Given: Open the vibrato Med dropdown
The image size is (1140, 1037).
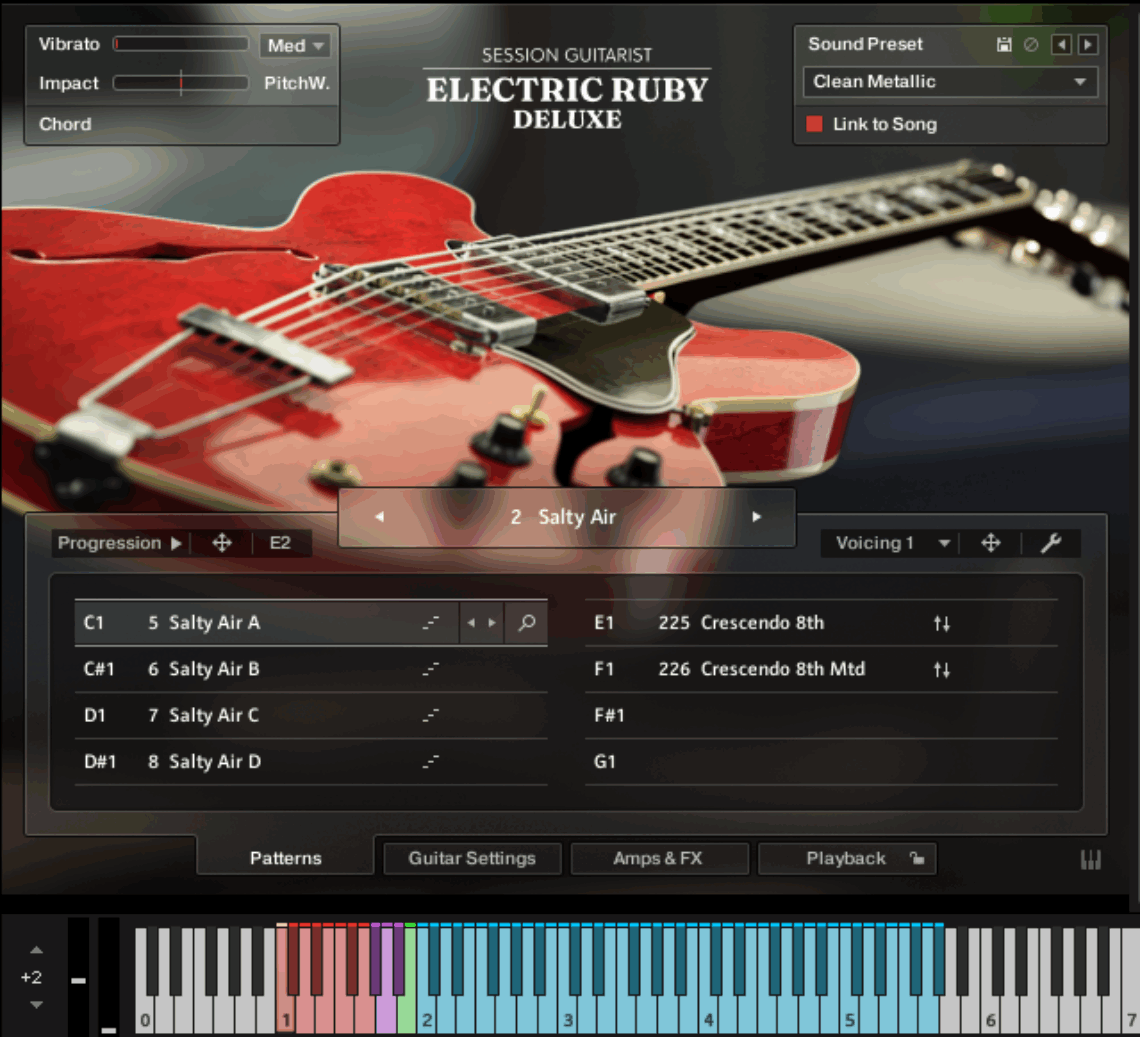Looking at the screenshot, I should (x=295, y=44).
